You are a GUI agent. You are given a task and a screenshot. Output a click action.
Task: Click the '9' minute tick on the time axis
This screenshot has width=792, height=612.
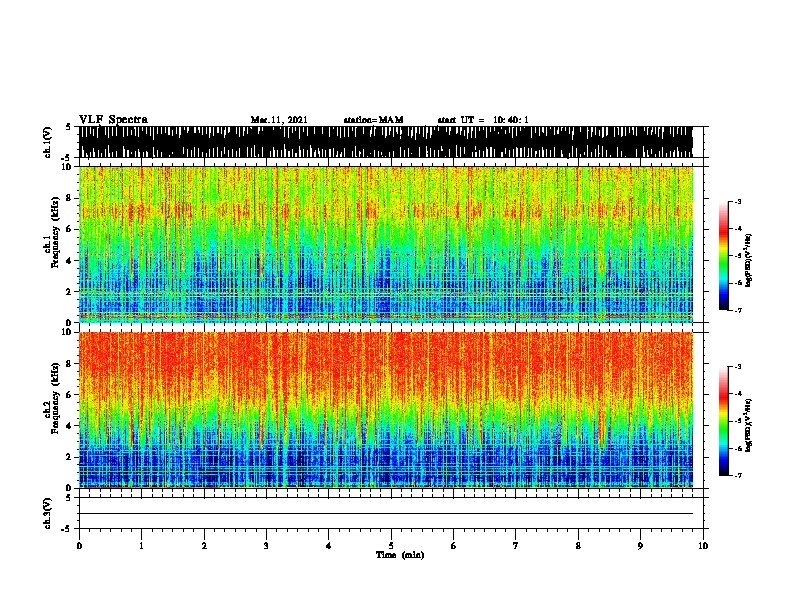[640, 546]
